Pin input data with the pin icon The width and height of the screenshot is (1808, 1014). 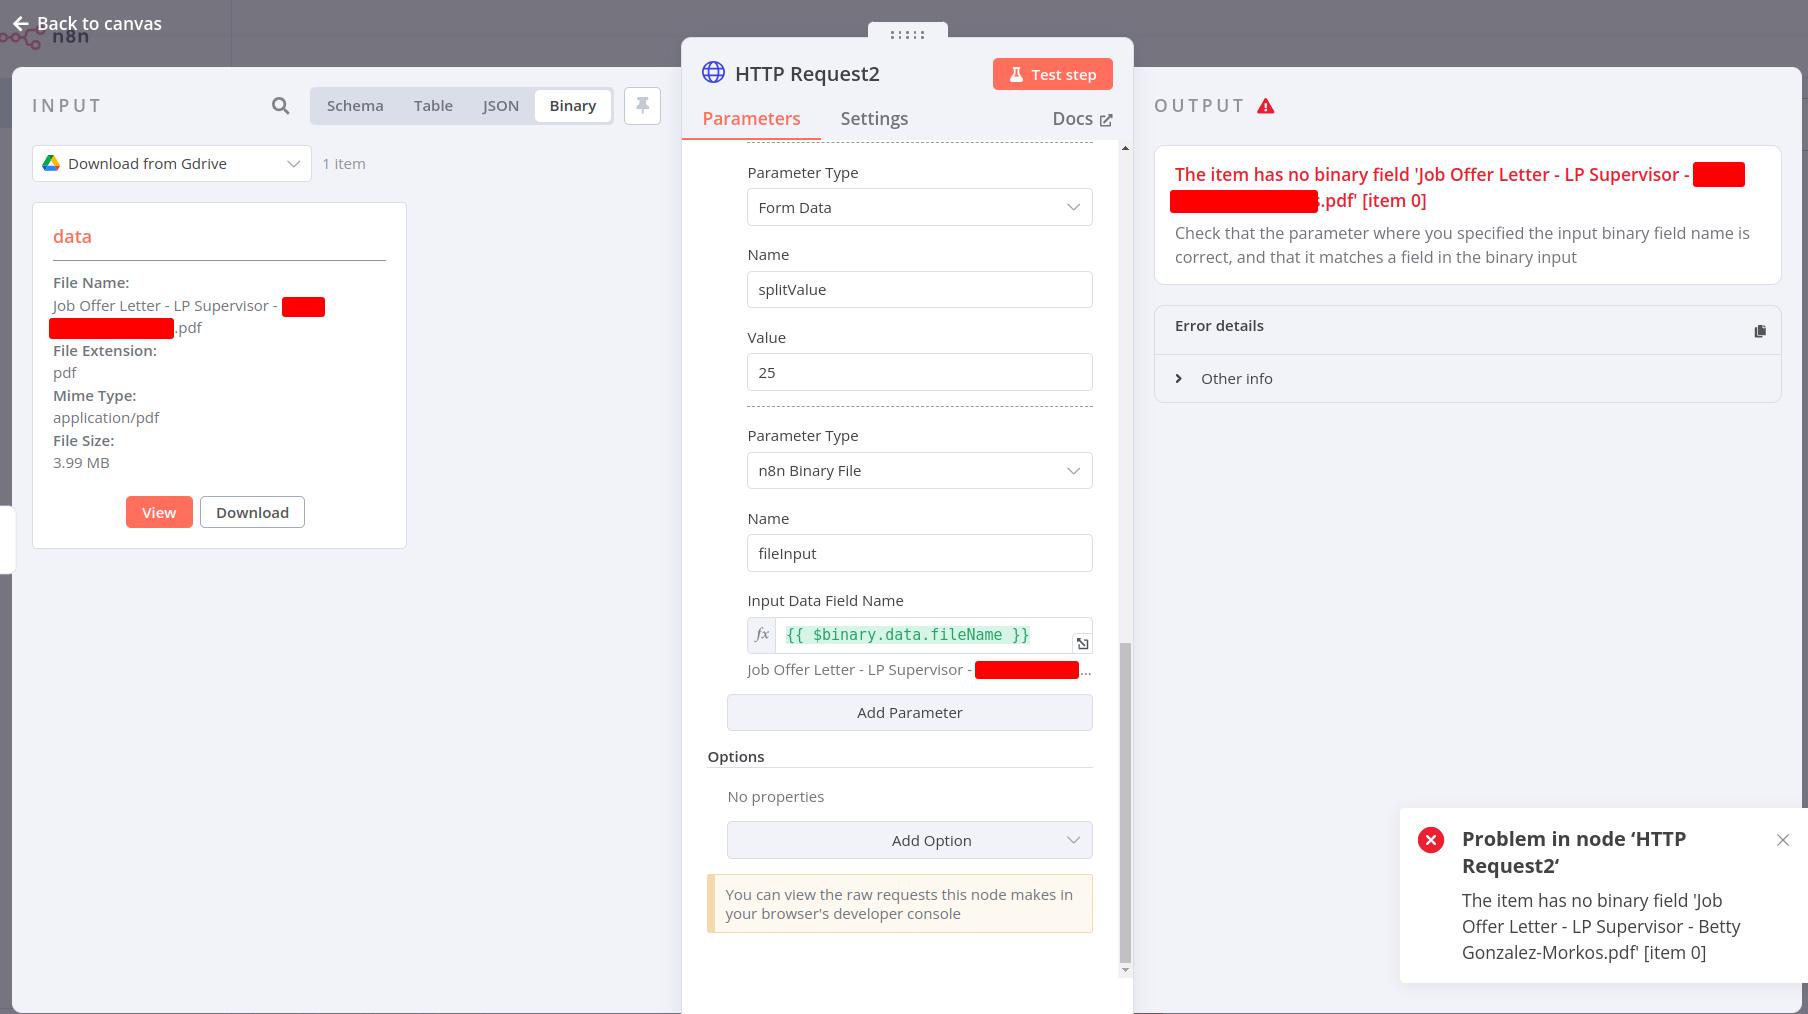642,105
